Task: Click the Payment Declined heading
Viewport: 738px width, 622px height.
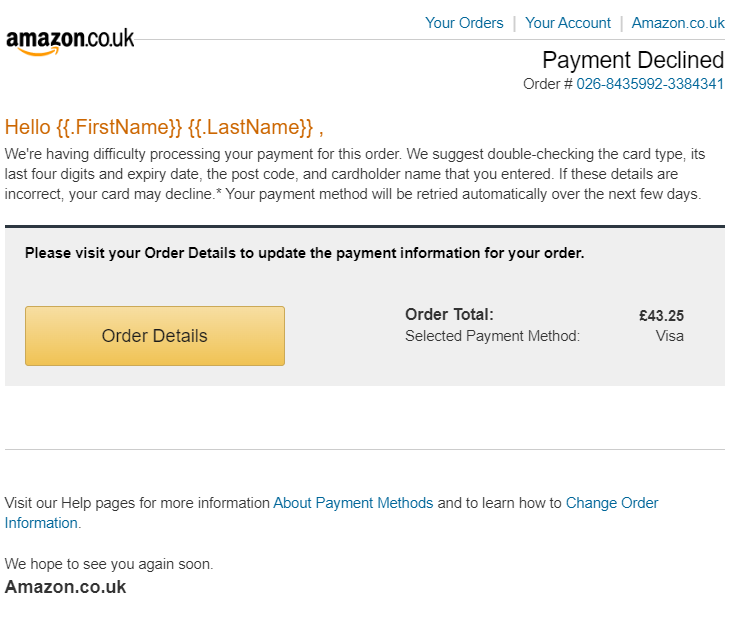Action: tap(633, 60)
